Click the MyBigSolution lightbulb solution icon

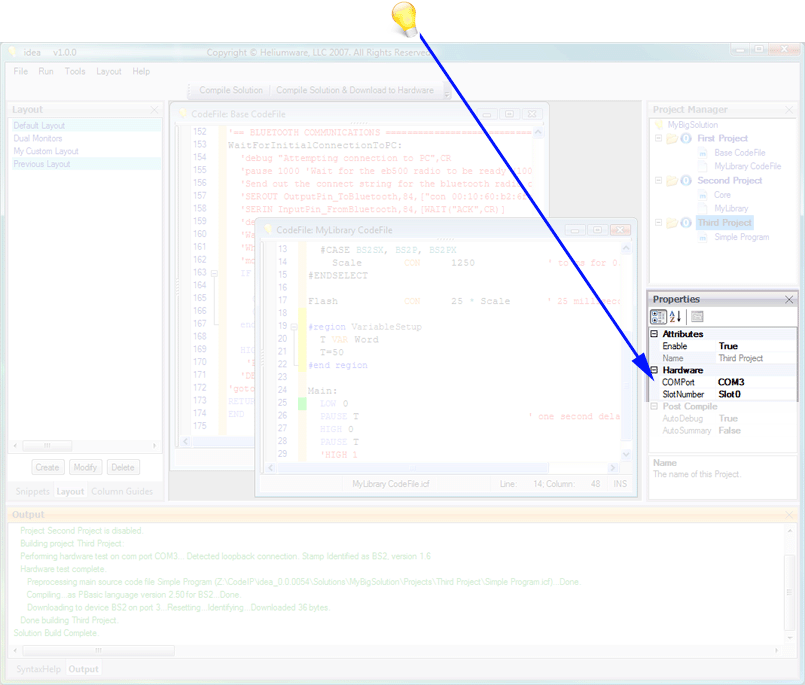(659, 124)
